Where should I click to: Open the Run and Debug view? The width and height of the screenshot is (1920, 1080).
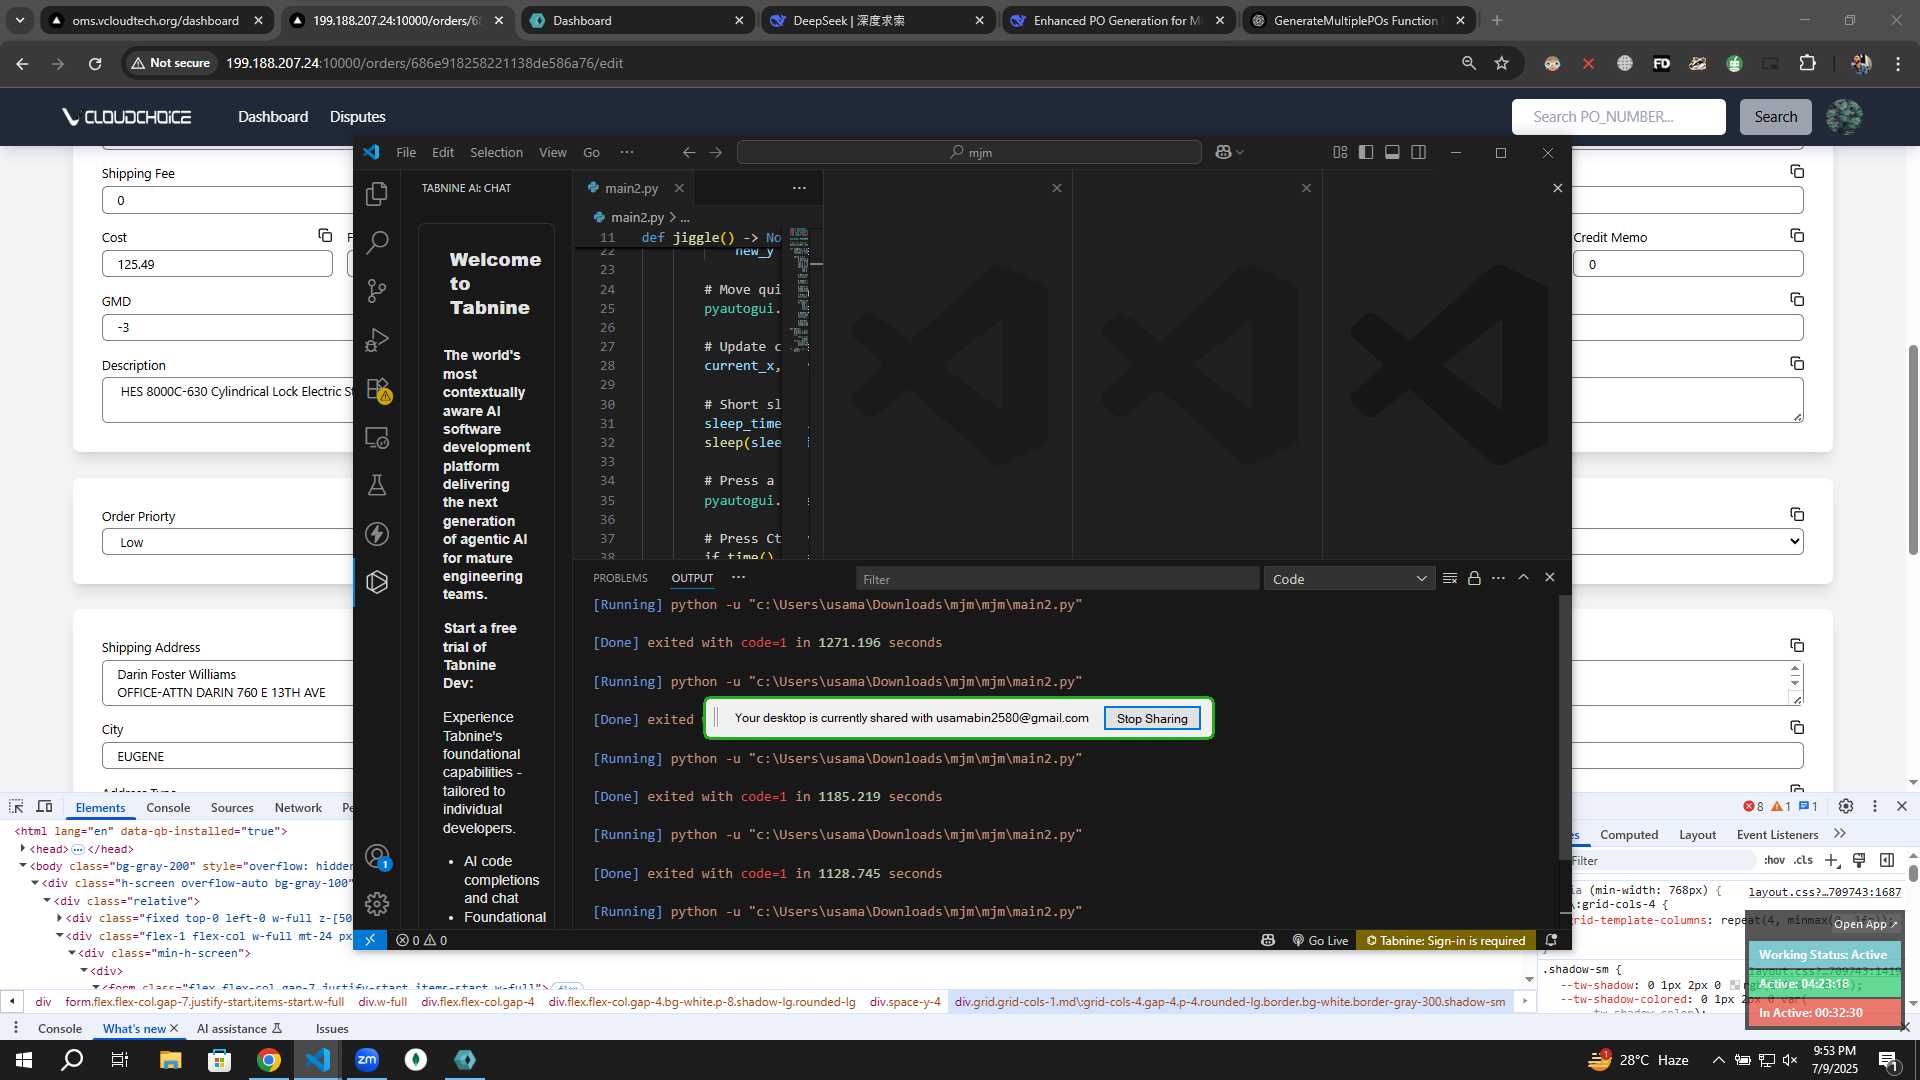377,340
